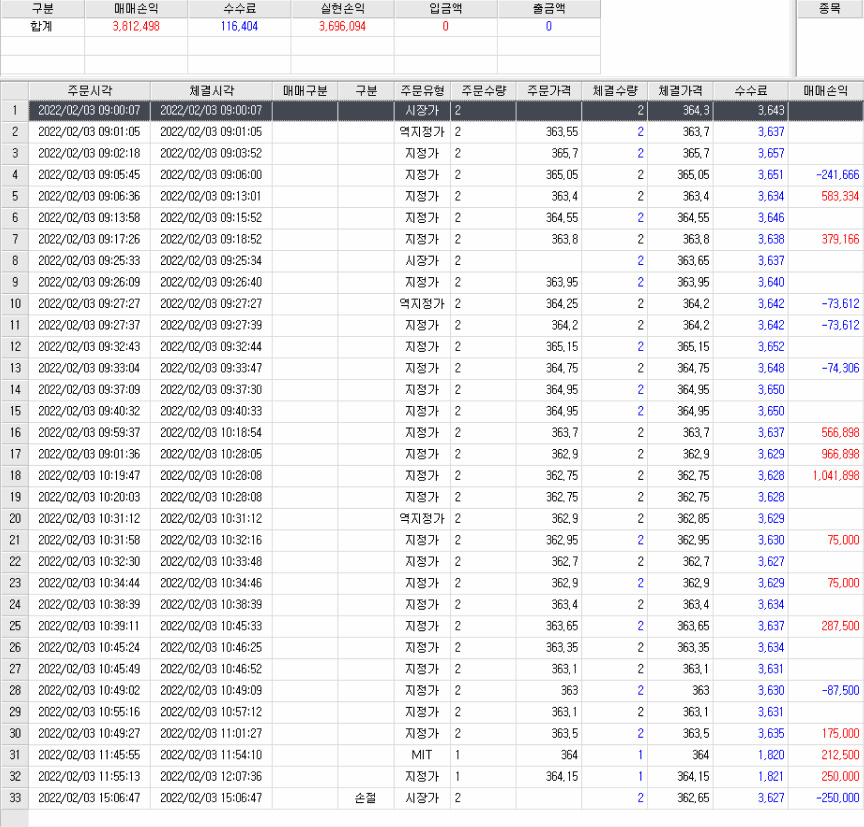Select the 주문유형 column header
The width and height of the screenshot is (864, 827).
[x=422, y=90]
